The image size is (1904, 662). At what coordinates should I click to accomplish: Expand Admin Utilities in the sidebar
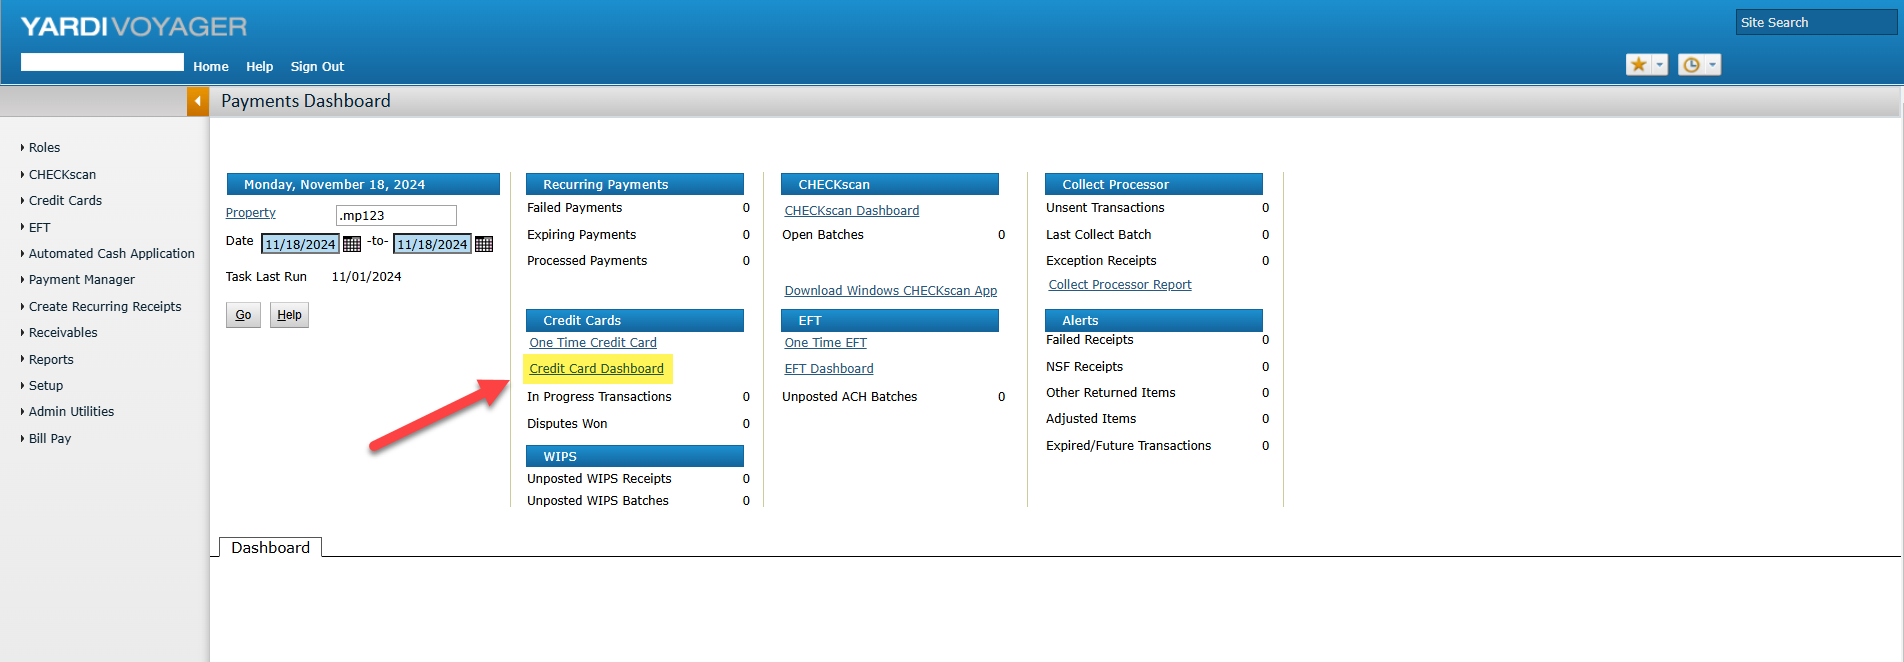click(71, 412)
